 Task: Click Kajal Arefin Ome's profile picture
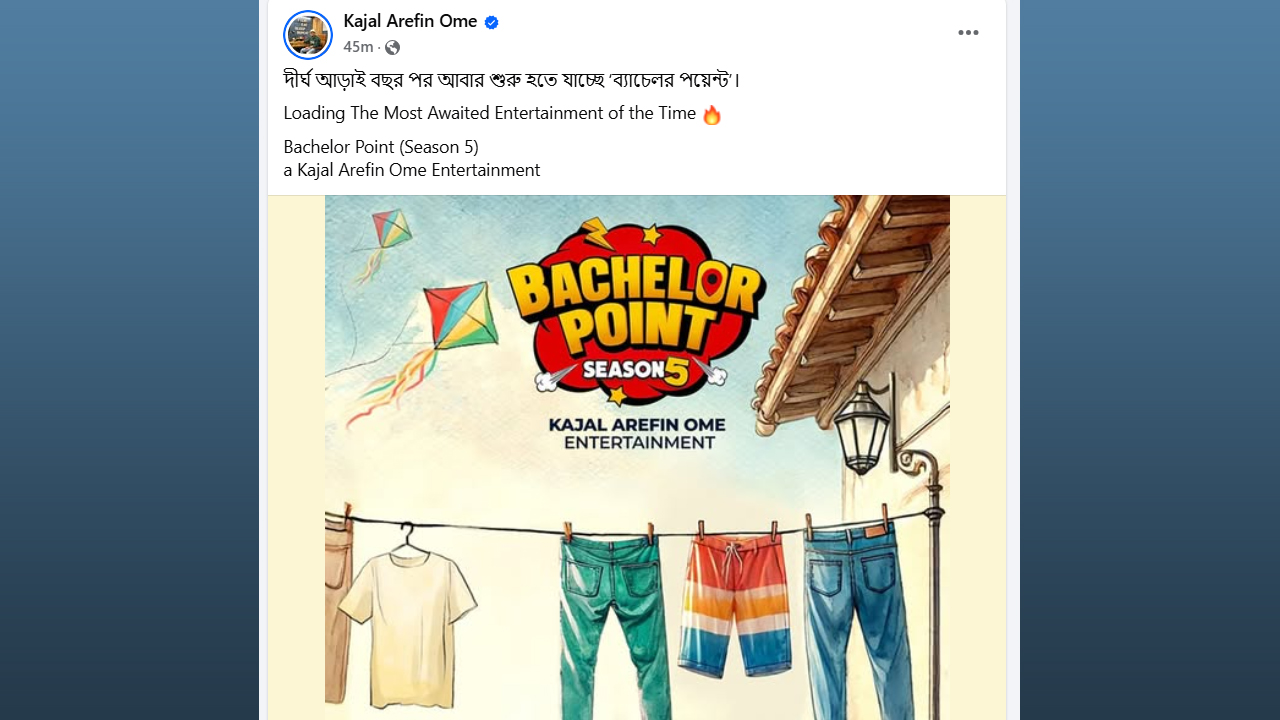[x=308, y=35]
